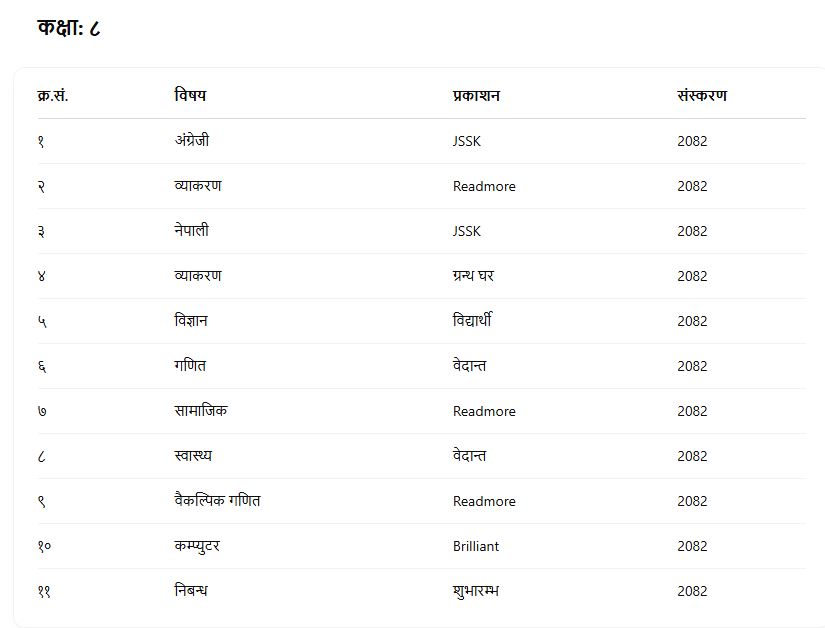
Task: Select the "Brilliant" publisher cell
Action: tap(476, 546)
